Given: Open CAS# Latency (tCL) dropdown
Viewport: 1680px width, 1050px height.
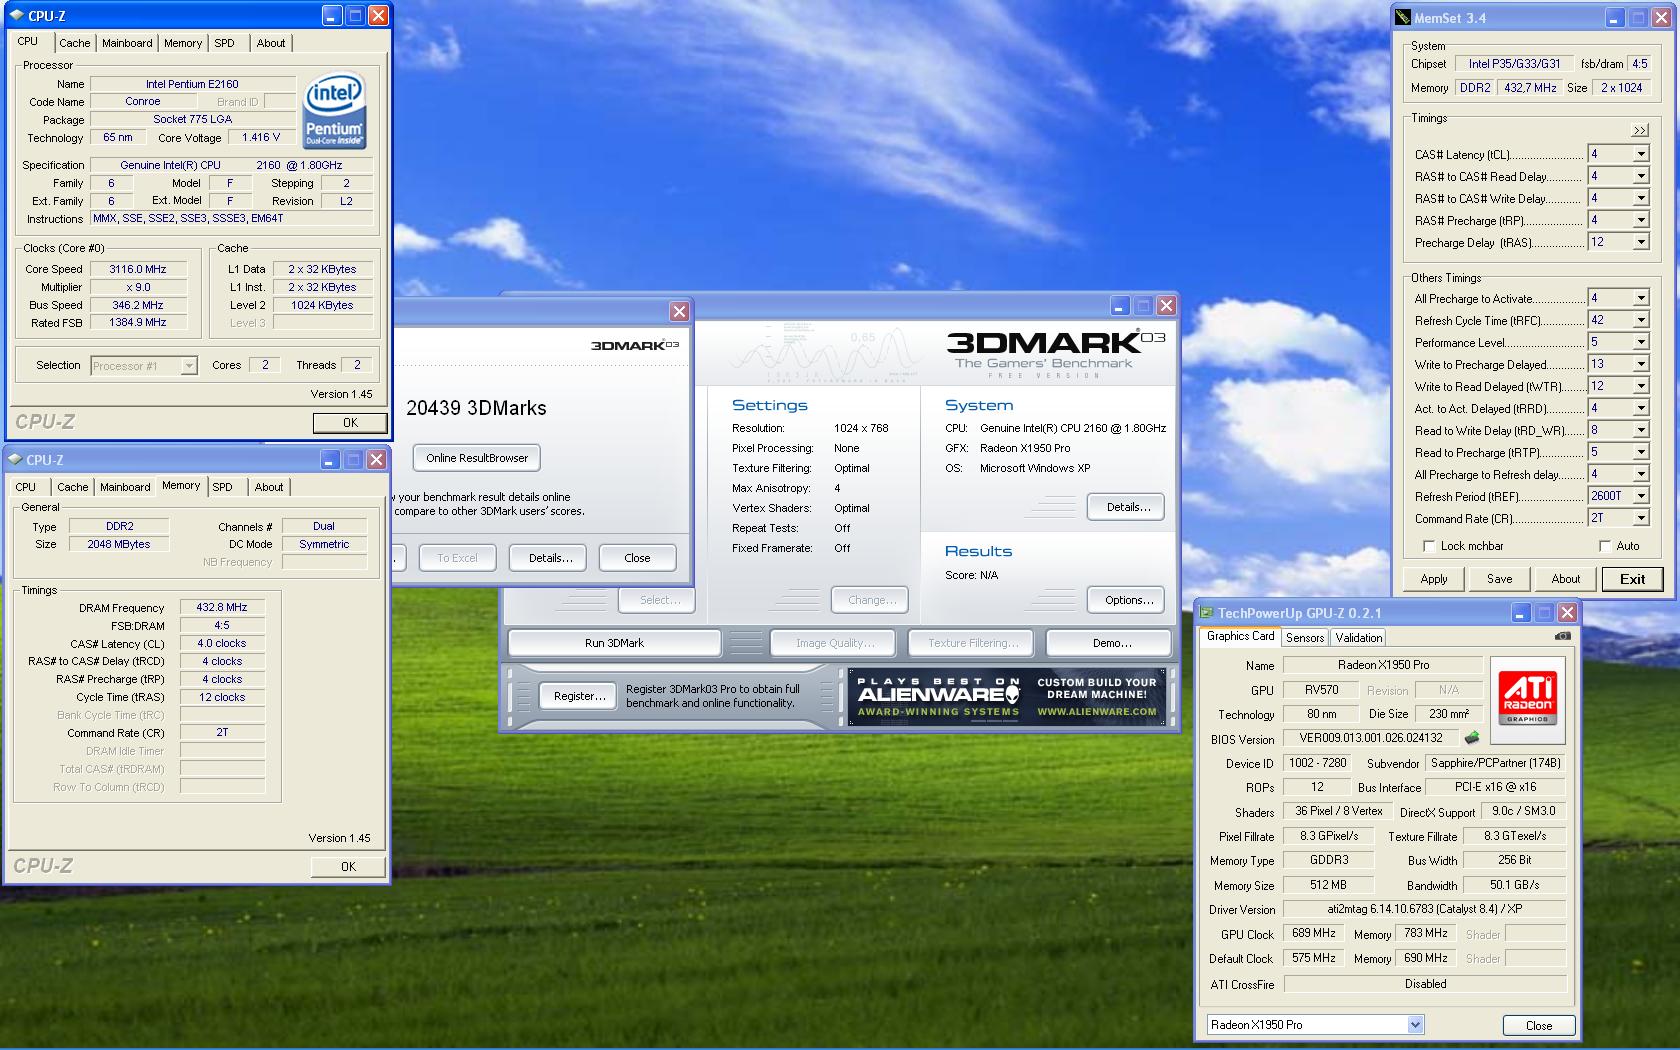Looking at the screenshot, I should point(1641,154).
